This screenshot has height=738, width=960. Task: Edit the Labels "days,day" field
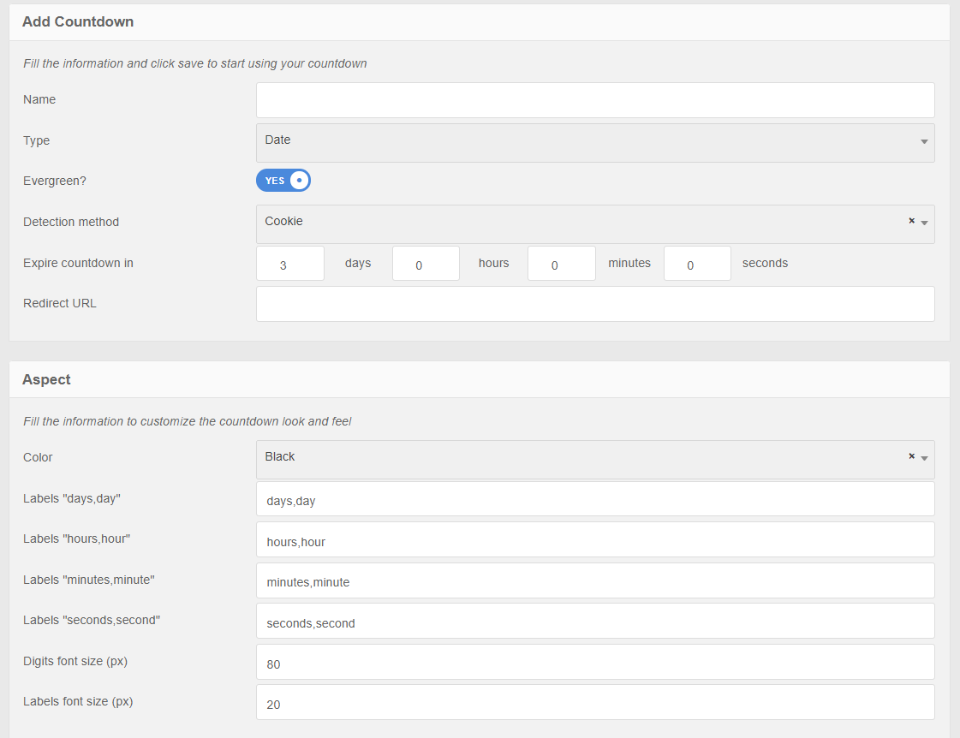coord(595,500)
